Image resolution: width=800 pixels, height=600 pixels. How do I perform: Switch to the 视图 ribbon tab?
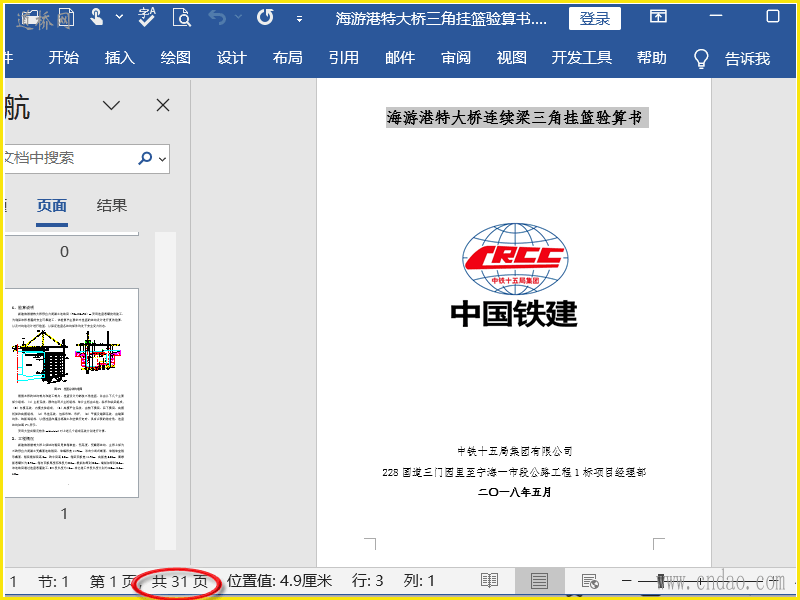512,58
